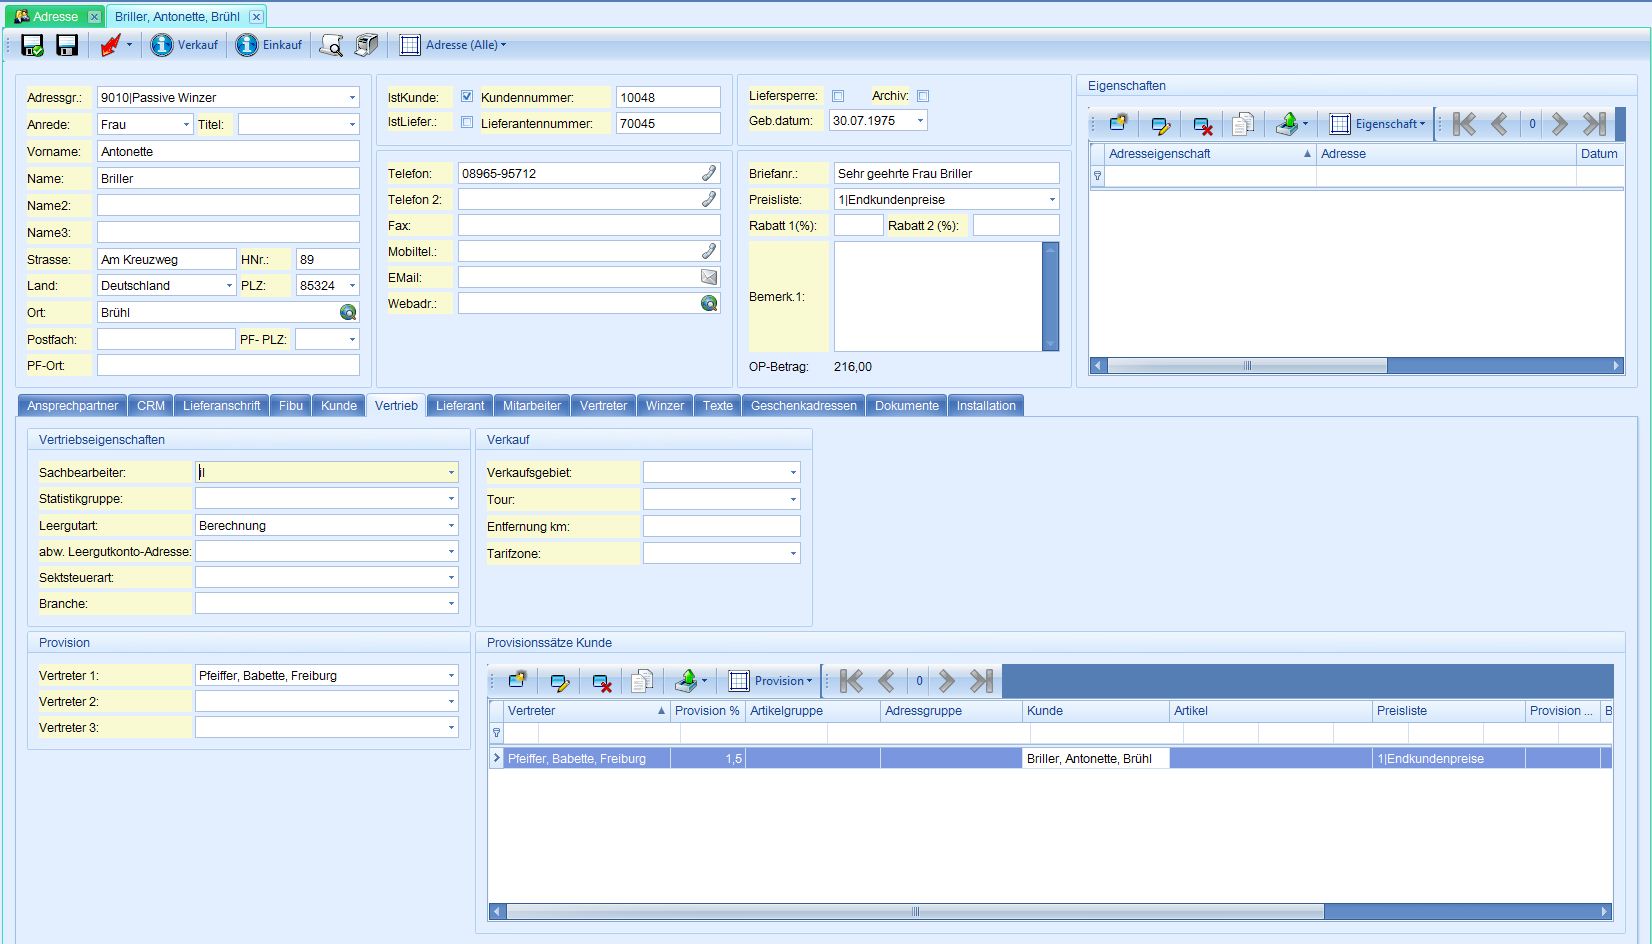This screenshot has height=944, width=1652.
Task: Go to first record in Provision navigator
Action: pos(851,681)
